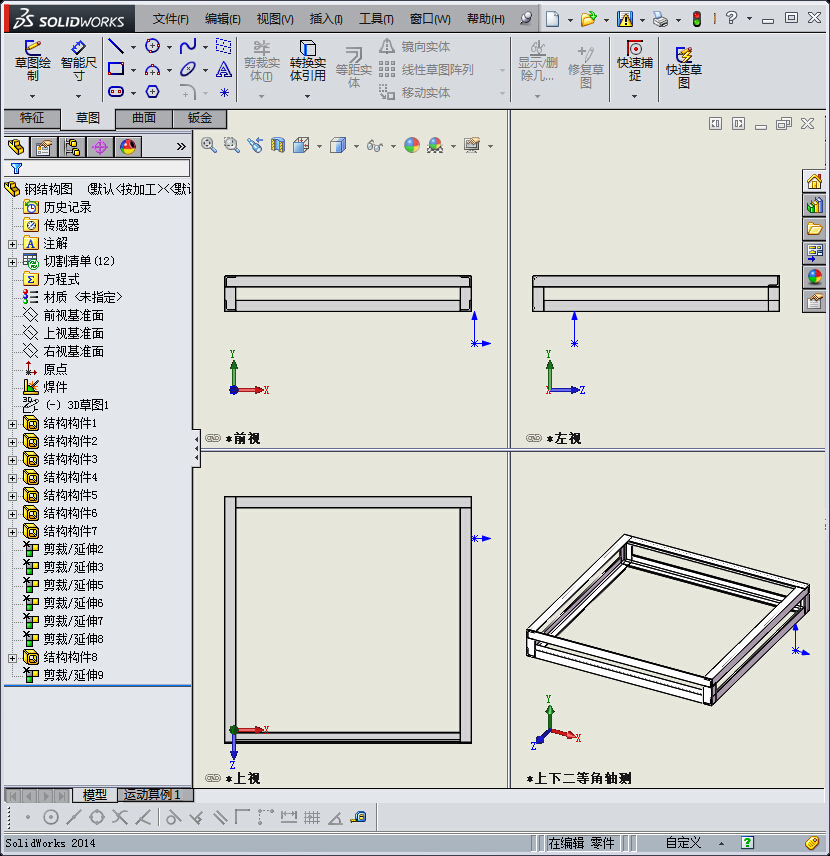Toggle the Center Point snap icon
The image size is (830, 856).
tap(51, 817)
